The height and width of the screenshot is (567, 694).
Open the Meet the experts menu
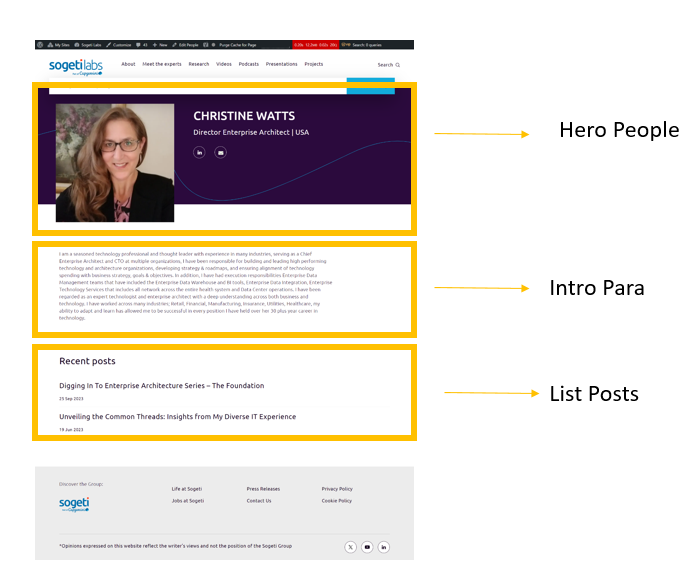162,64
